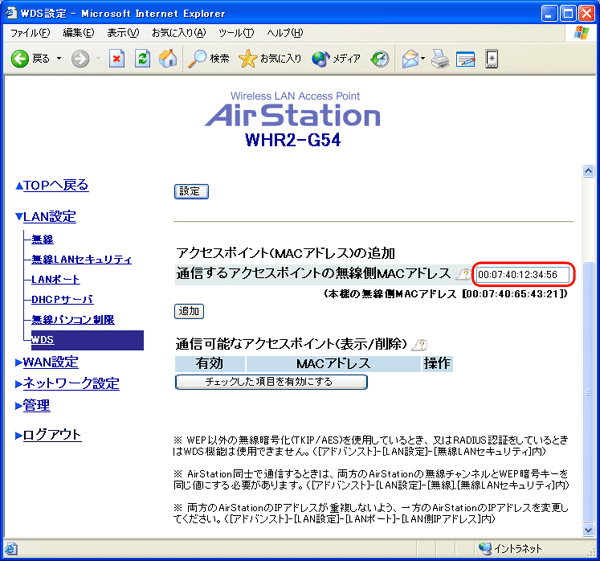Screen dimensions: 600x561
Task: Click the AirStation logo image
Action: 293,110
